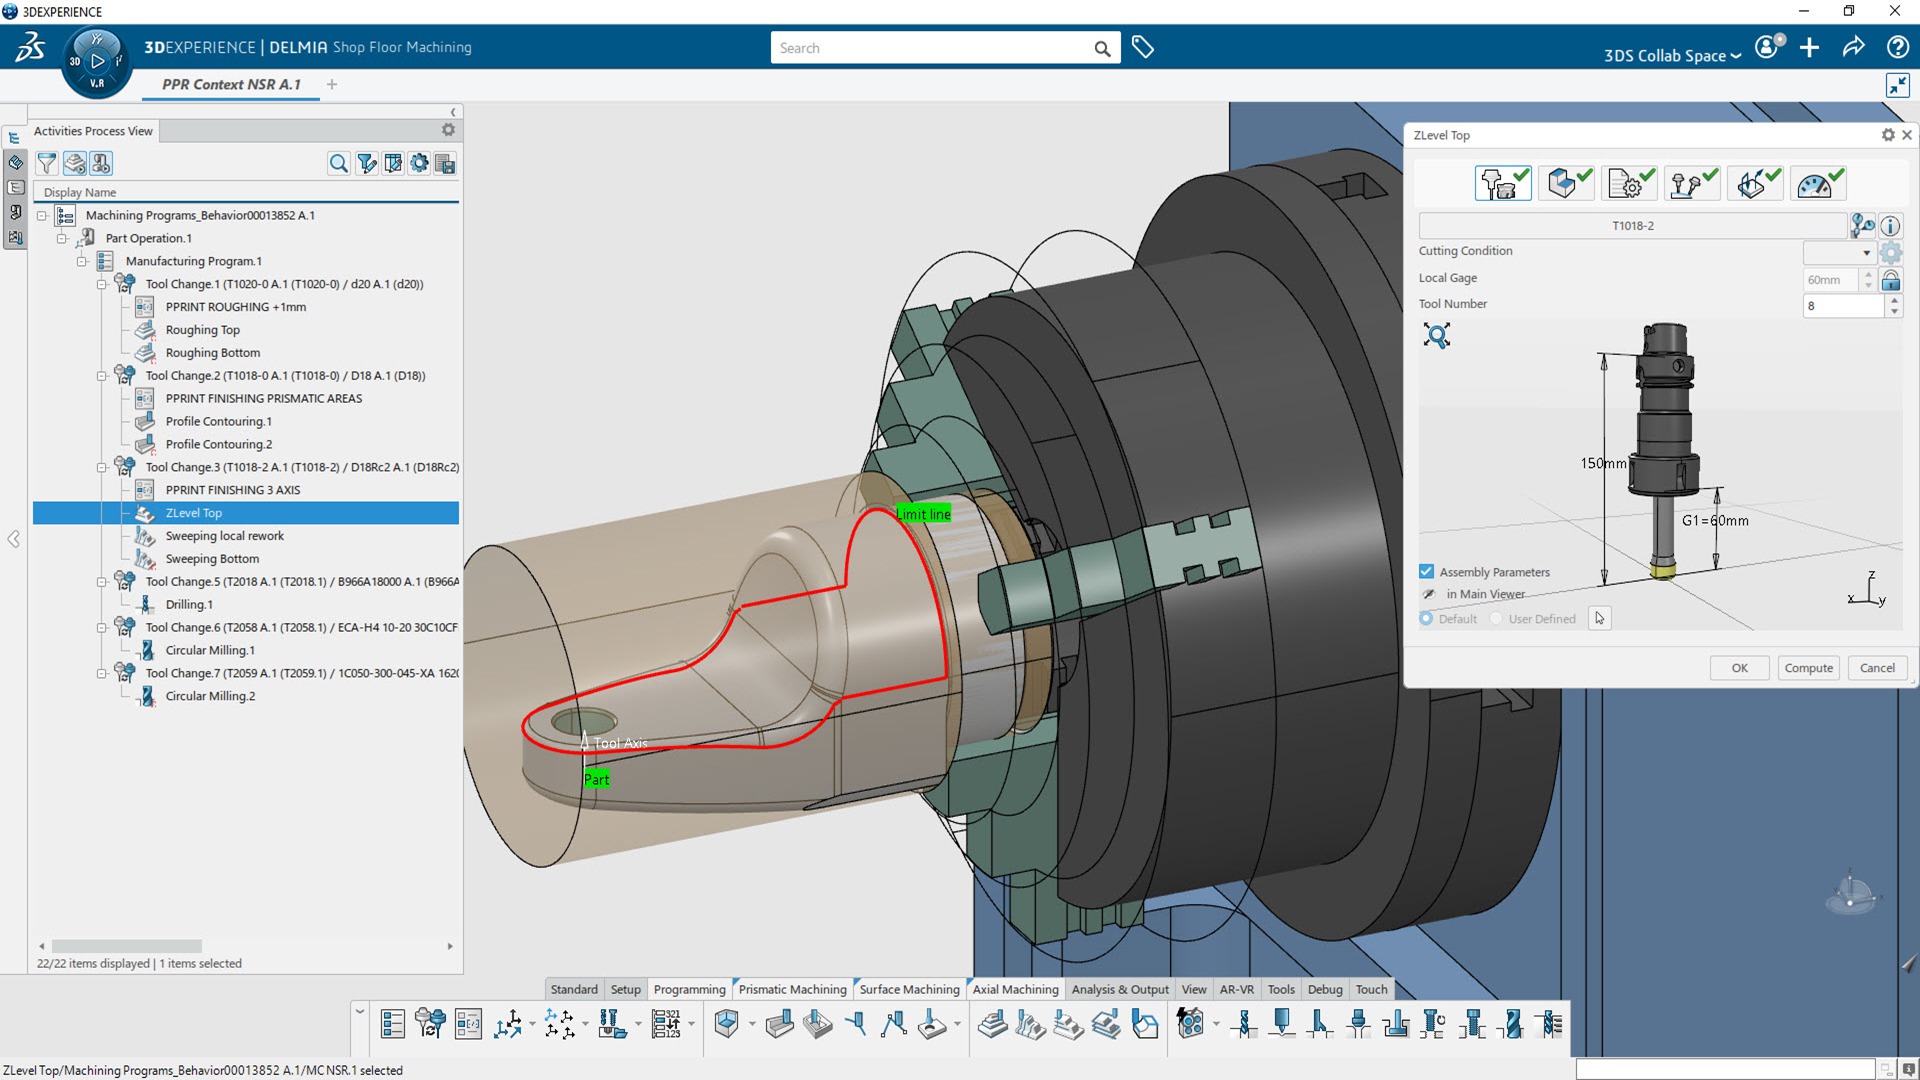
Task: Click the tool info icon beside T1018-2
Action: [1890, 226]
